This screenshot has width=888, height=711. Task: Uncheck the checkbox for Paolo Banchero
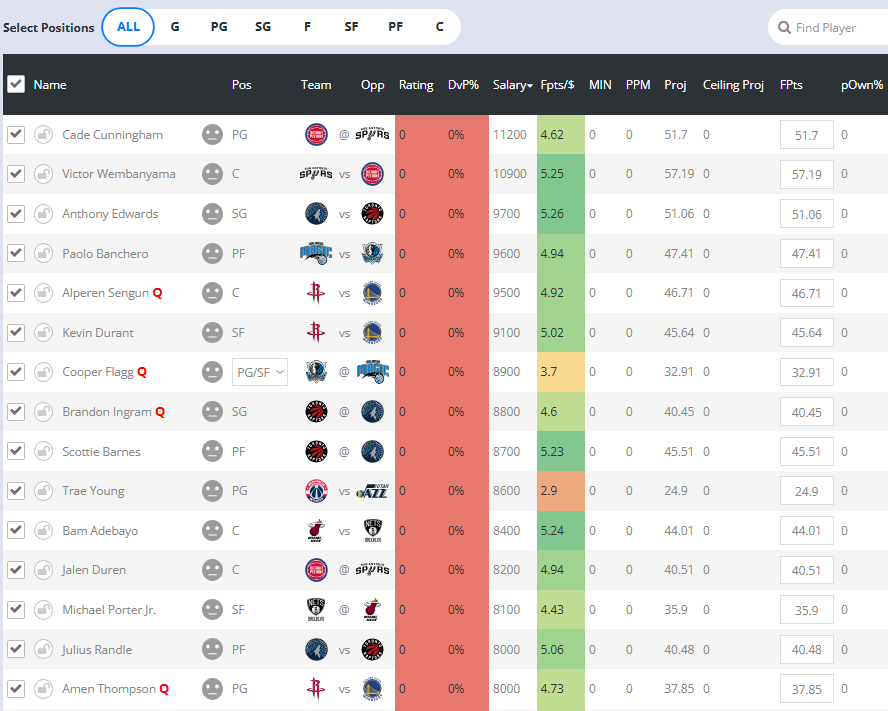click(x=16, y=254)
